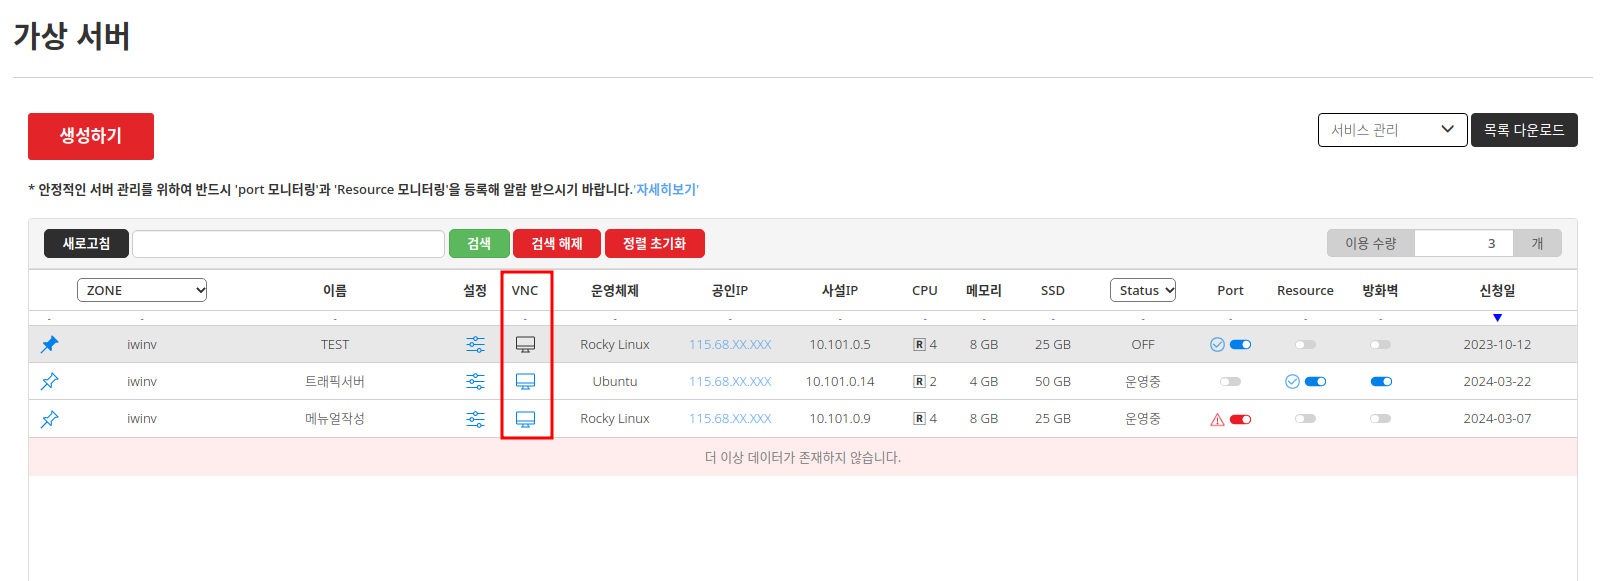Pin the 메뉴얼작성 server row
This screenshot has width=1603, height=581.
click(49, 419)
